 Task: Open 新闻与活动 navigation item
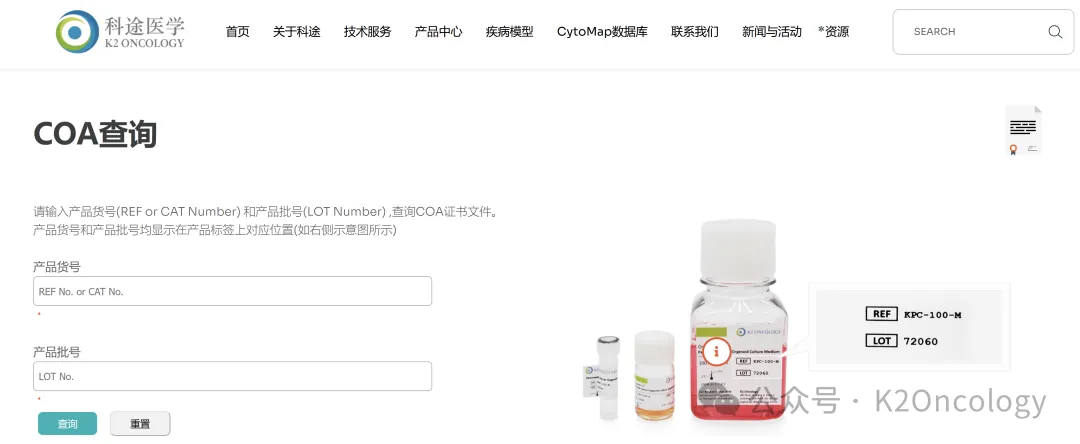tap(771, 32)
